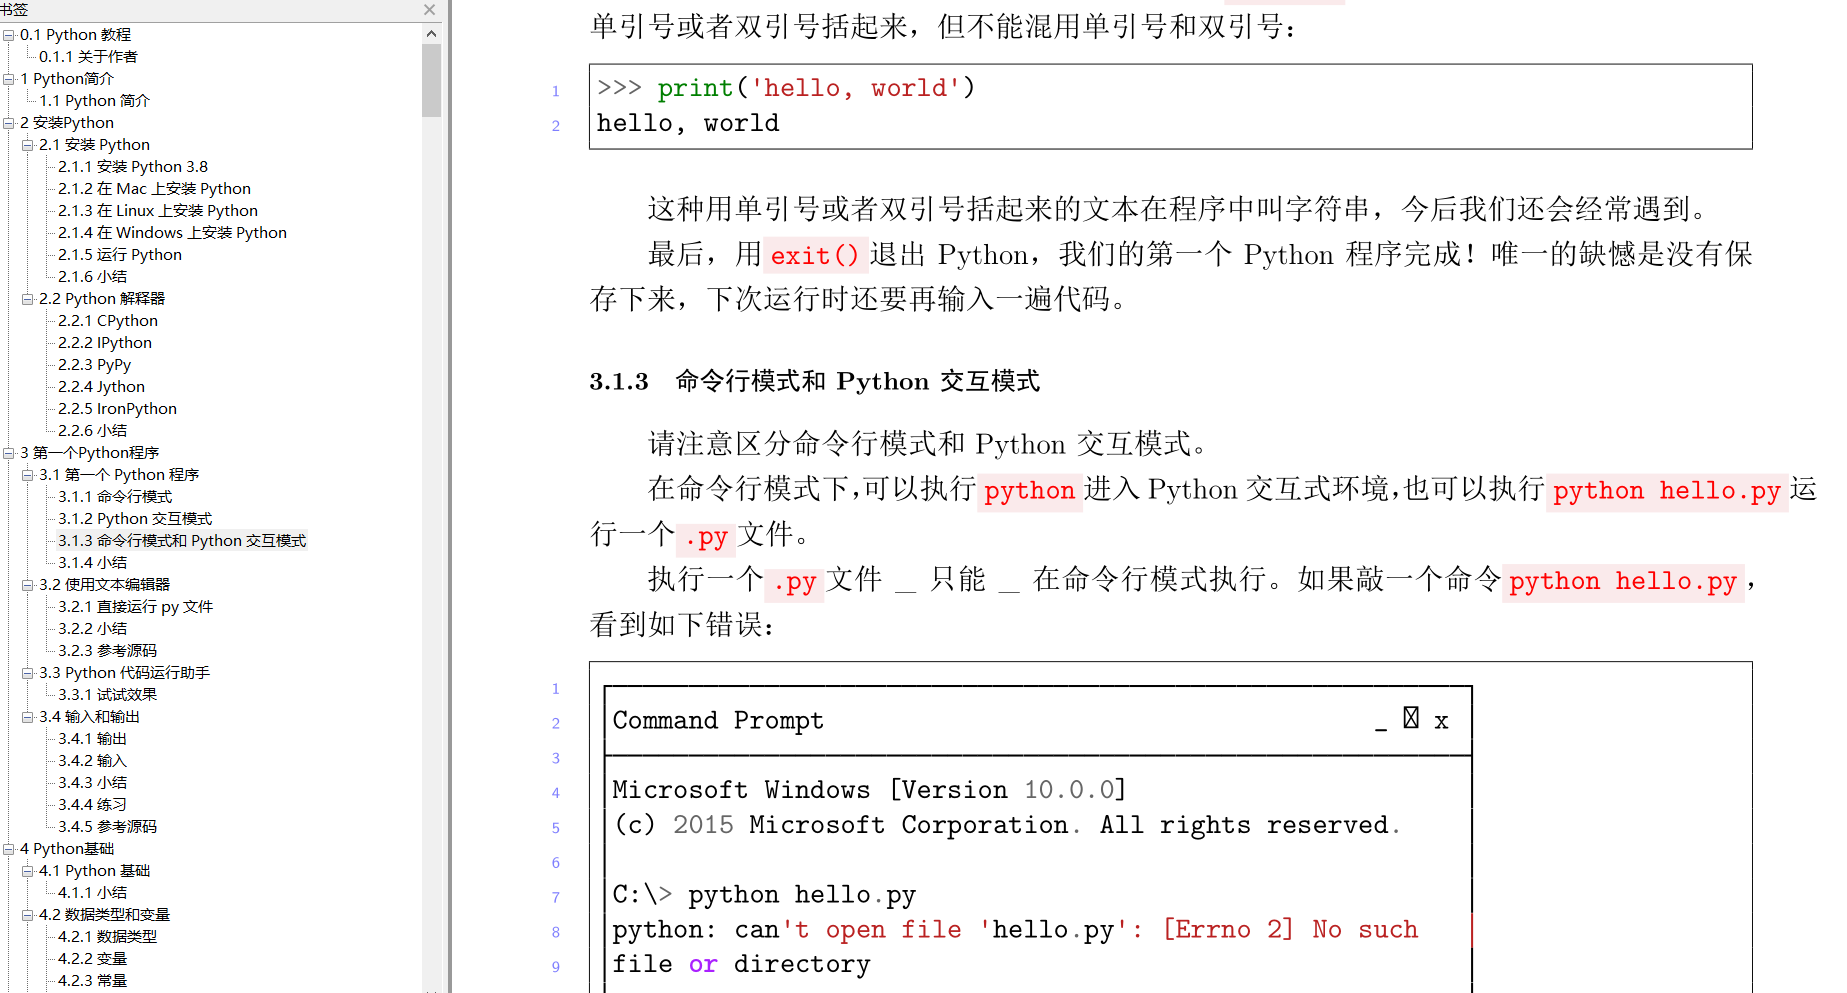
Task: Collapse the "2 安装Python" section
Action: (x=9, y=122)
